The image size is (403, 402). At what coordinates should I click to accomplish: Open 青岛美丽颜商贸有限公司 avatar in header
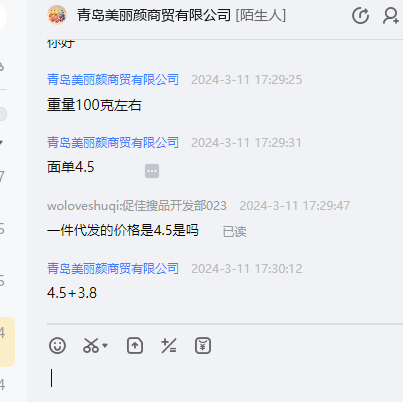(x=57, y=15)
